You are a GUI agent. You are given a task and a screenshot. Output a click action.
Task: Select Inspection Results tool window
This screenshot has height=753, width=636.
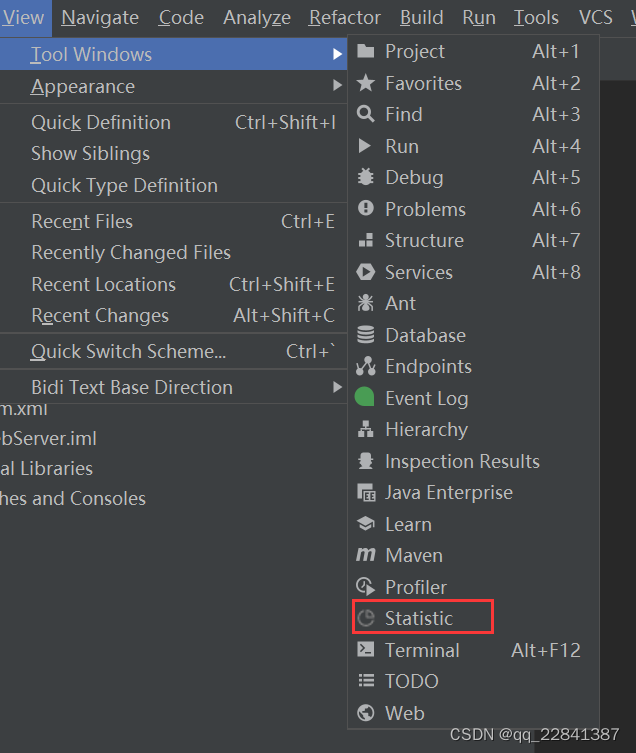click(473, 461)
